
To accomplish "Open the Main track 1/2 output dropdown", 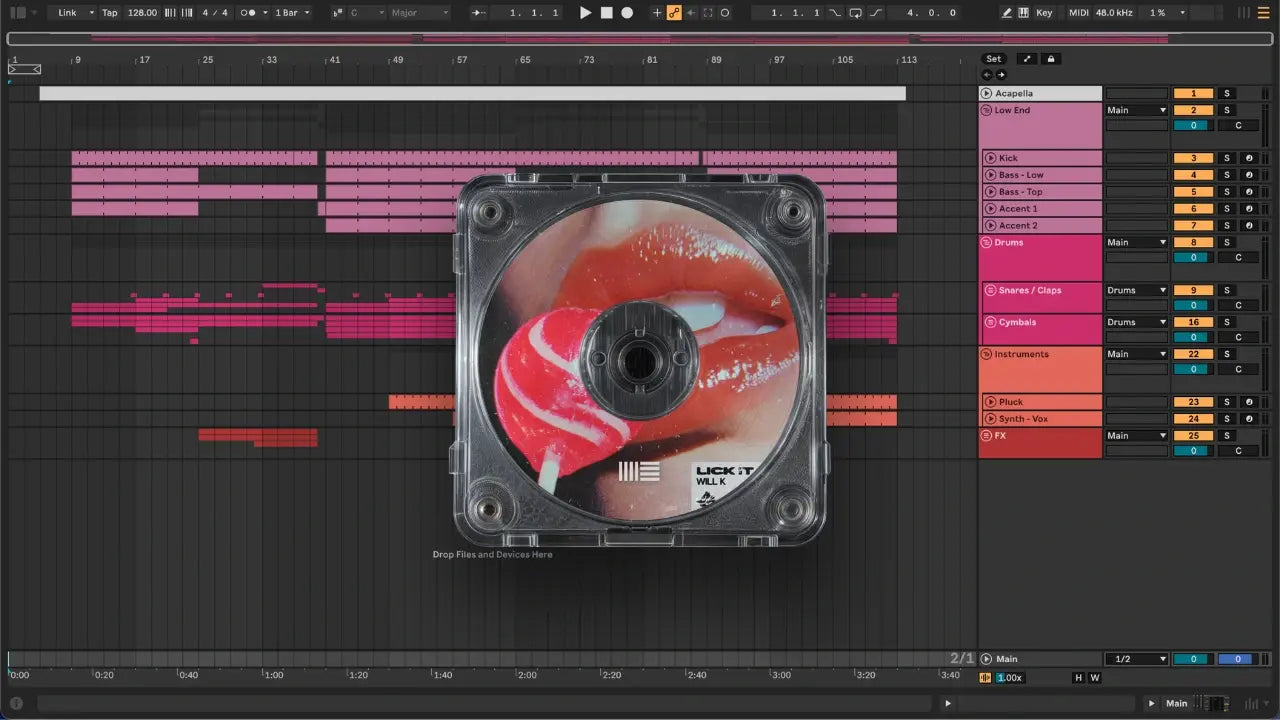I will click(x=1137, y=659).
